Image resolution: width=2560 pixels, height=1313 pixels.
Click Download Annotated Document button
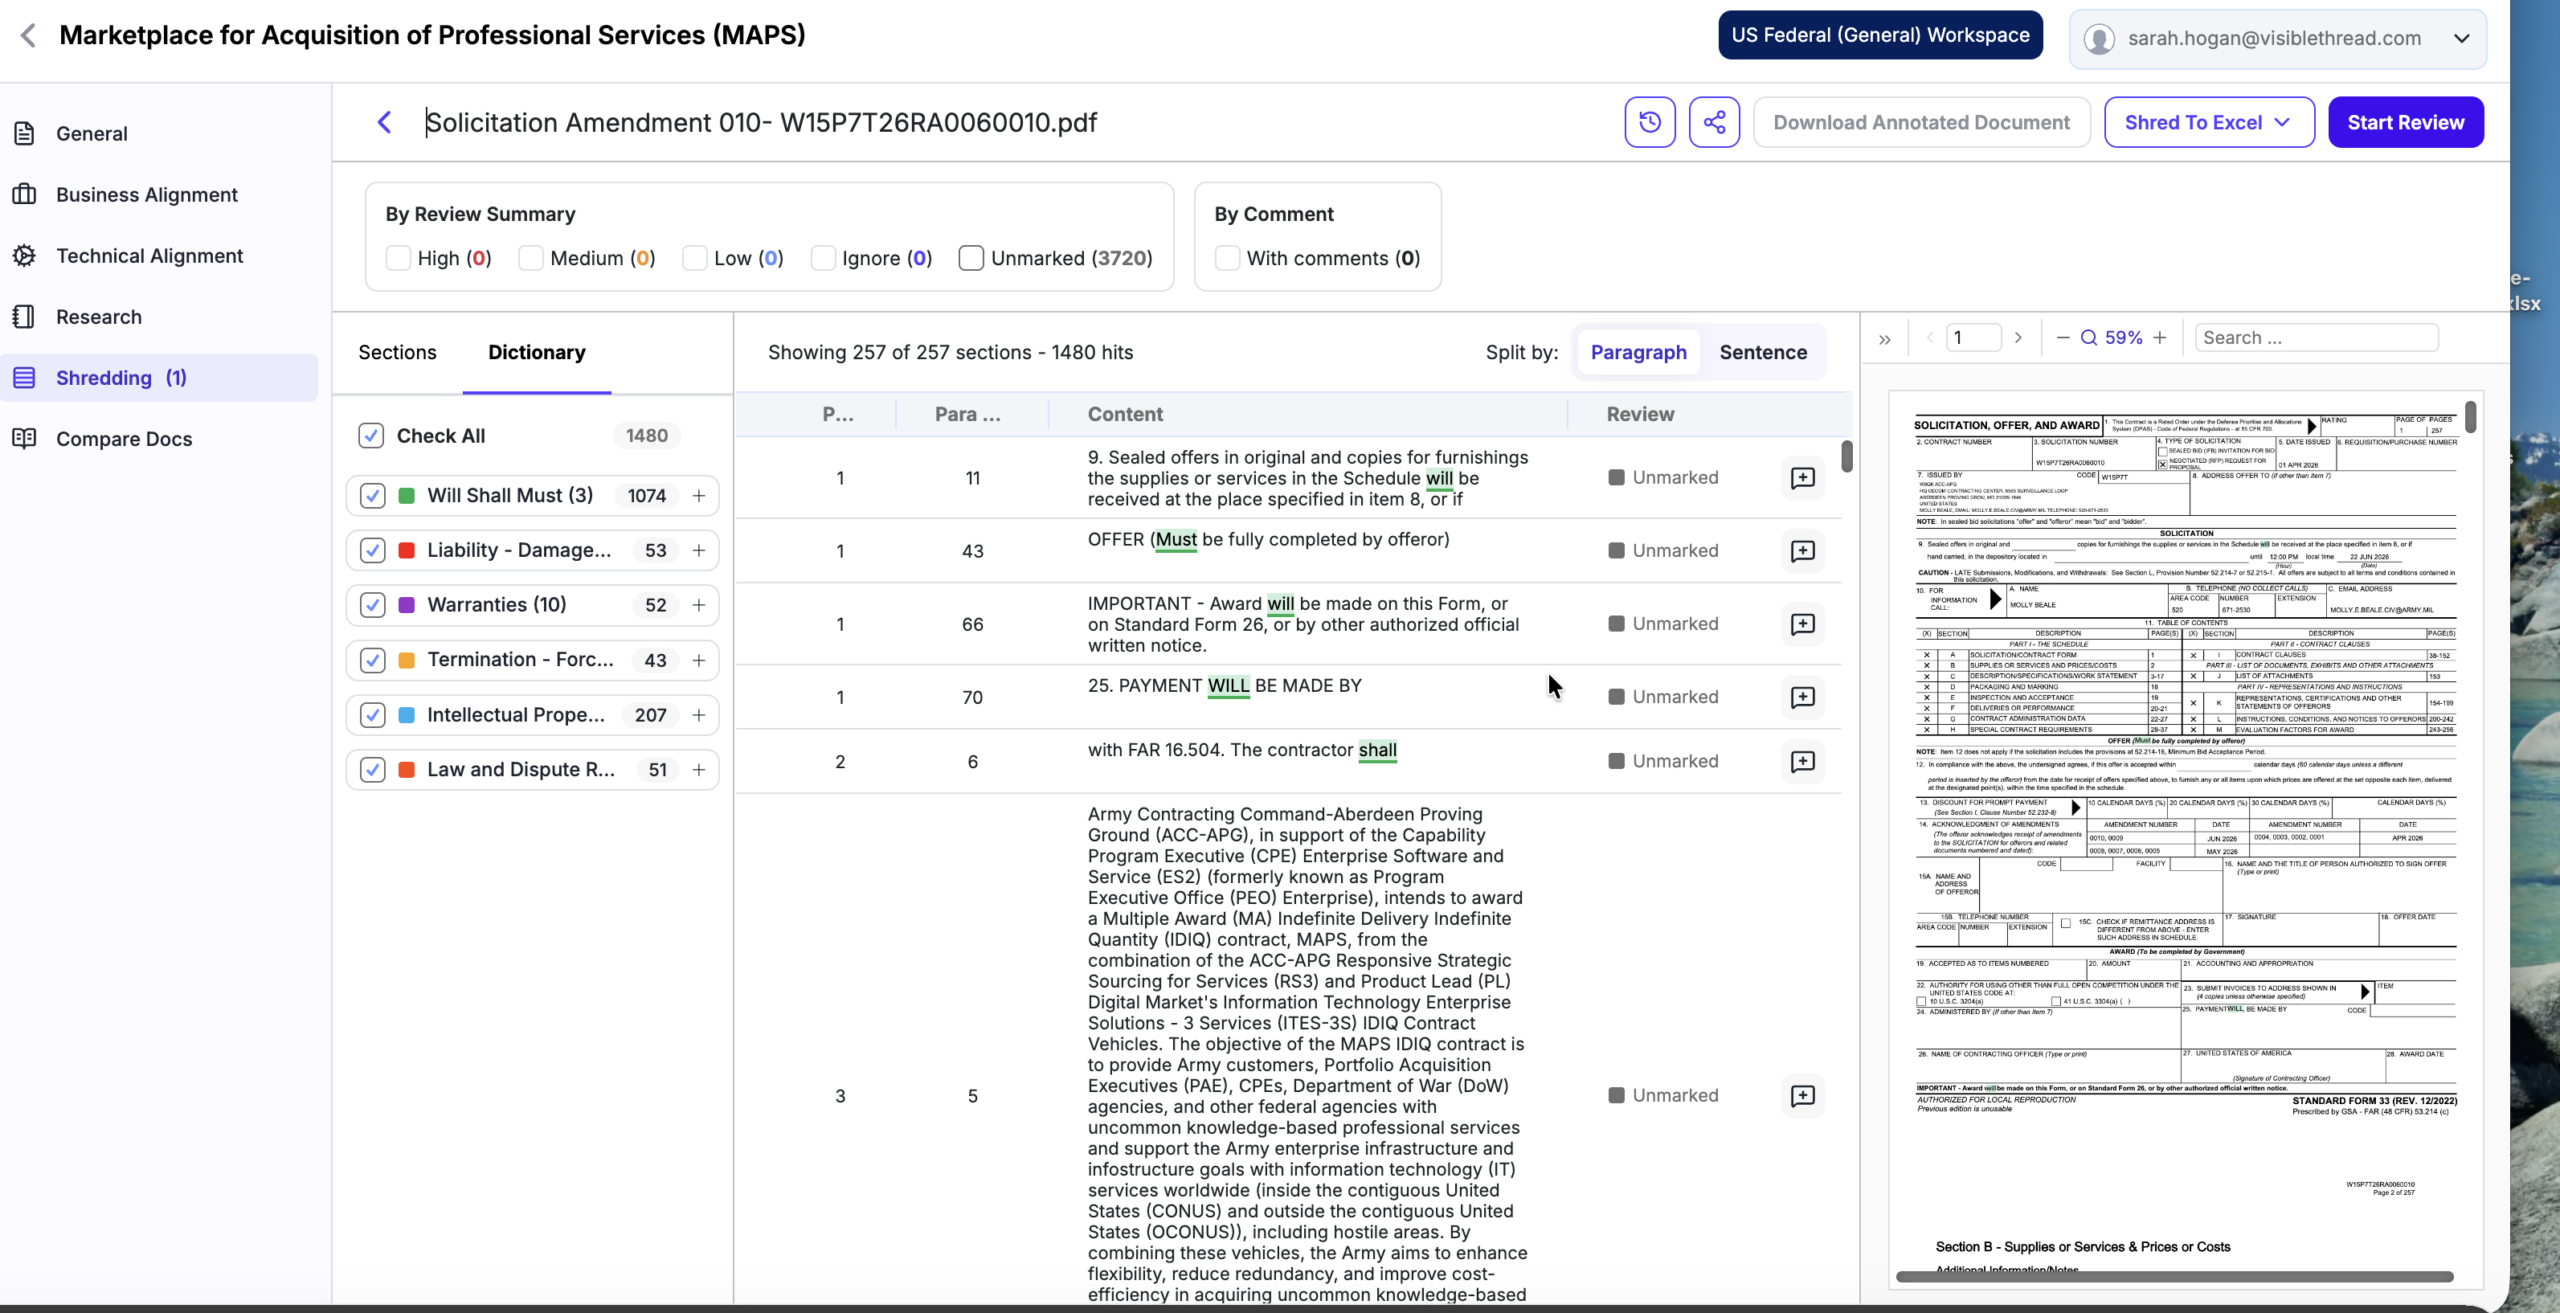tap(1921, 122)
